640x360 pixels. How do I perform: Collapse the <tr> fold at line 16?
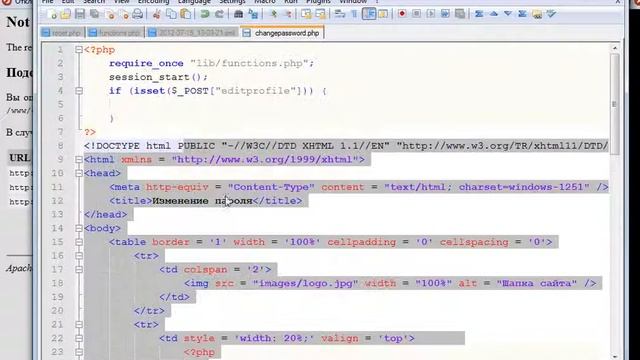(x=79, y=256)
